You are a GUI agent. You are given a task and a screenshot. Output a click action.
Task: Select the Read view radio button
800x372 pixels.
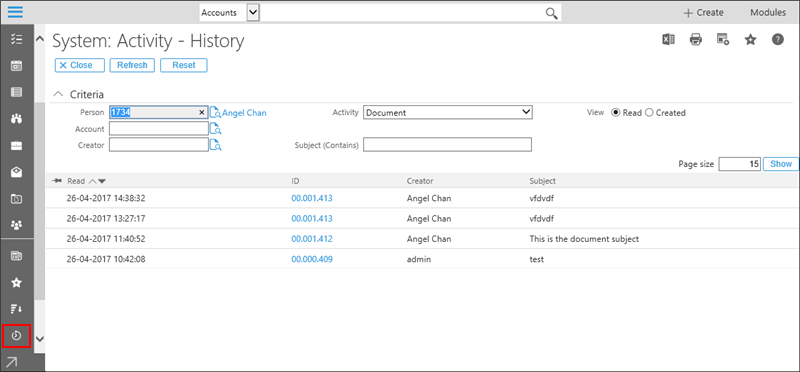615,113
